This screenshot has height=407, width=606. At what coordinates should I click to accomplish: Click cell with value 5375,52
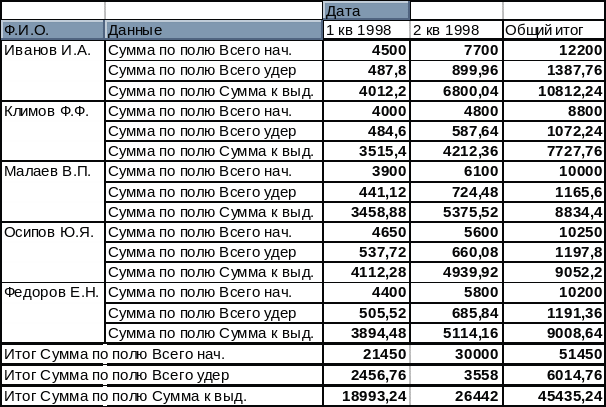click(x=456, y=212)
